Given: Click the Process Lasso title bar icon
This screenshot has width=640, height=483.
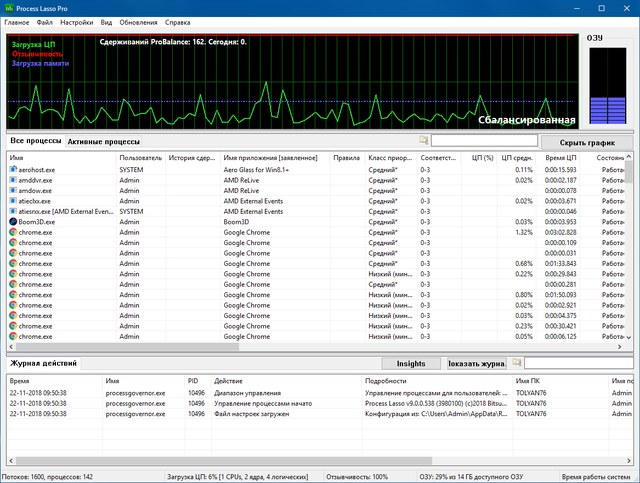Looking at the screenshot, I should 8,7.
